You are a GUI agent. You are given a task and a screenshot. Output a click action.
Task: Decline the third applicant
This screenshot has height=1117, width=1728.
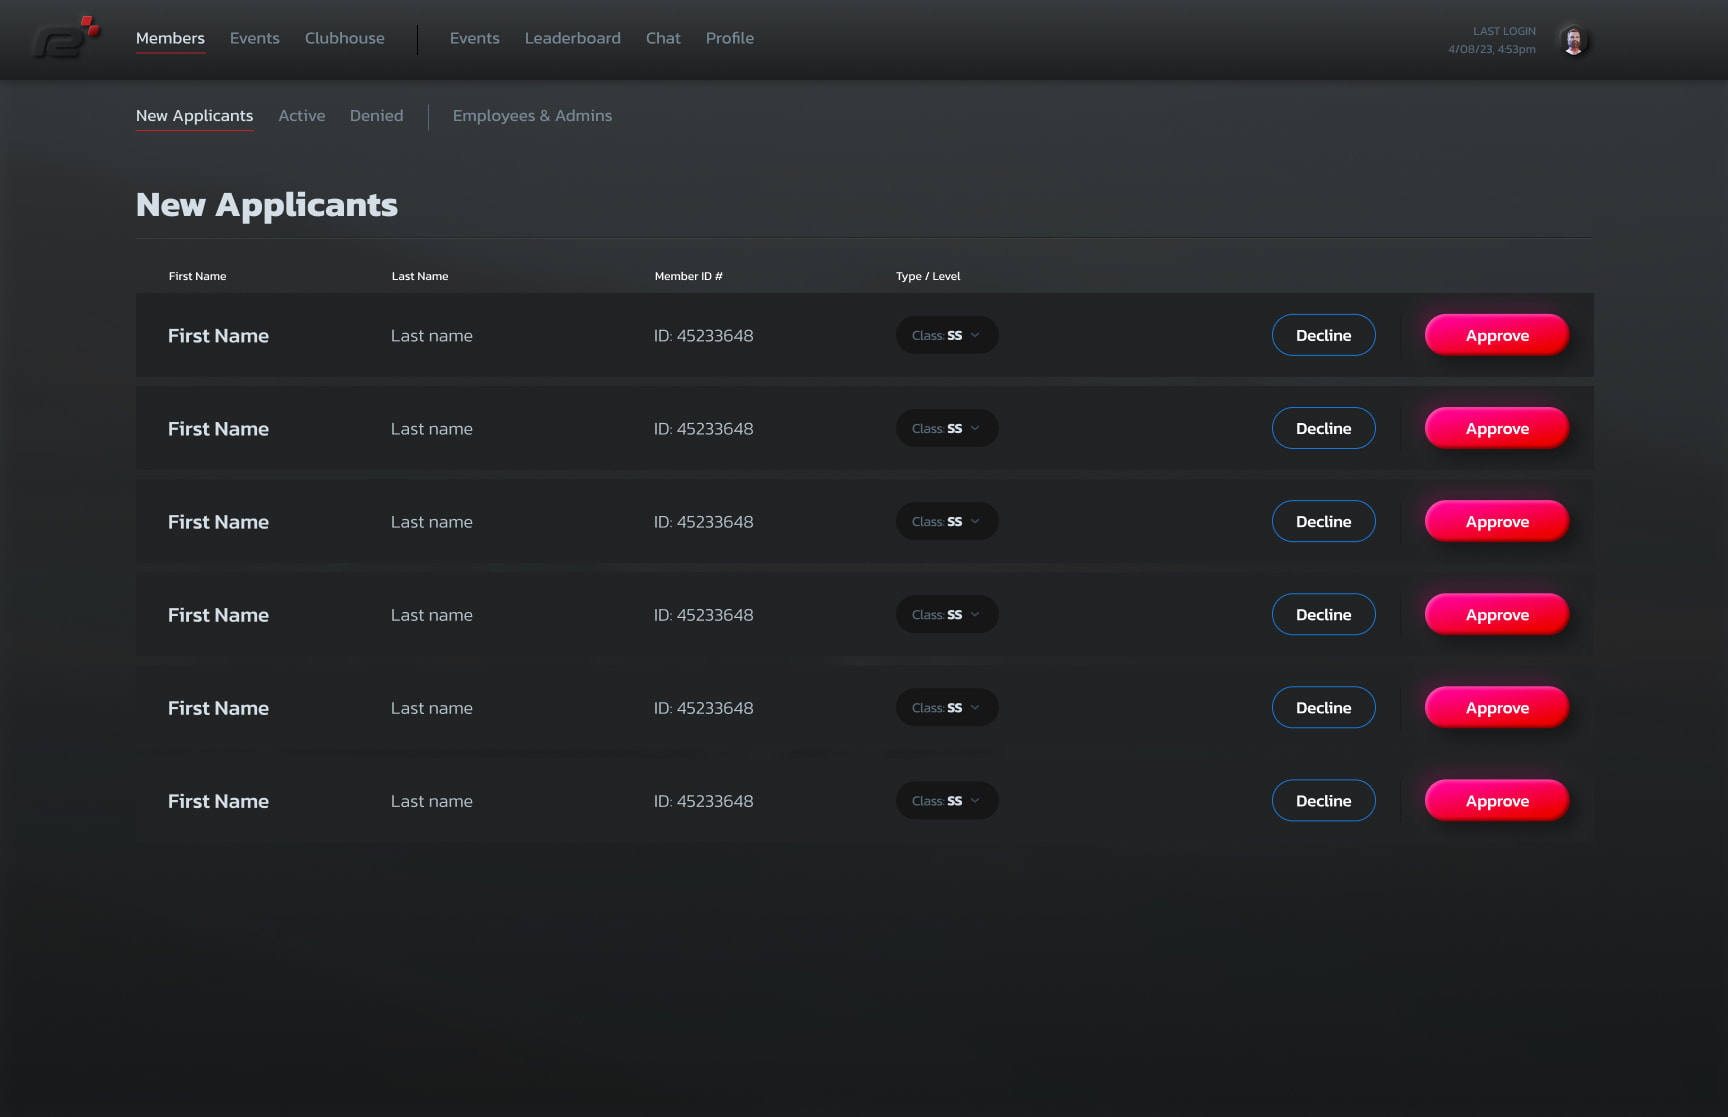[x=1324, y=521]
